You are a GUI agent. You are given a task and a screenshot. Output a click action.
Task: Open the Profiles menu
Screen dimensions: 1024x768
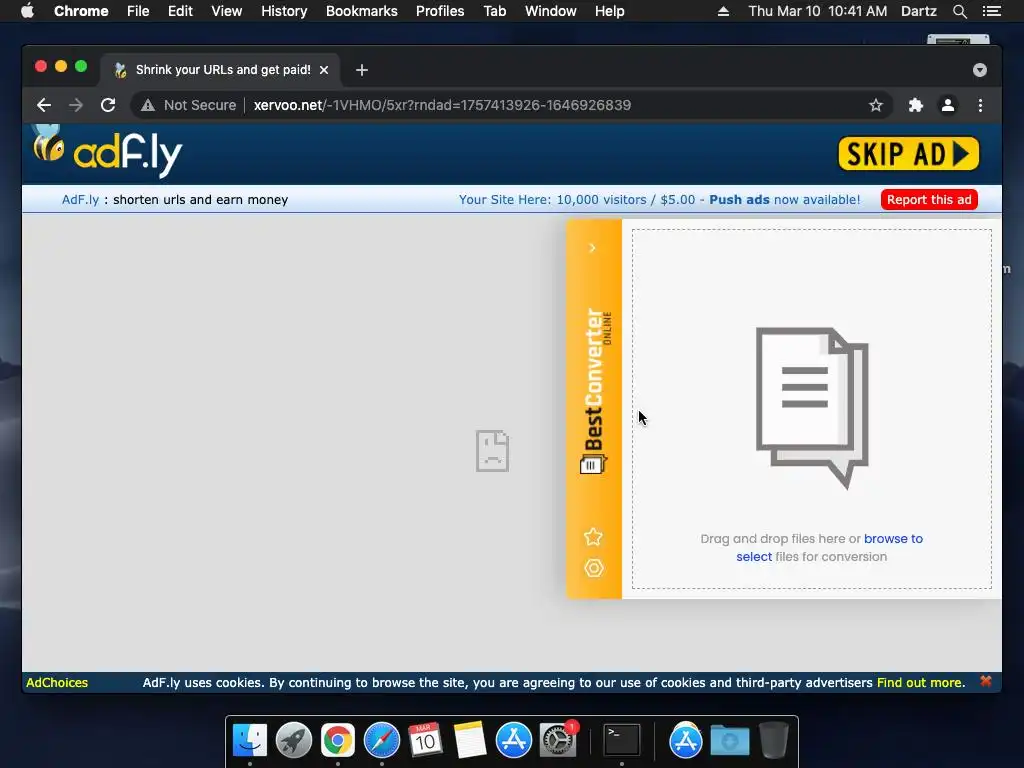pyautogui.click(x=440, y=11)
